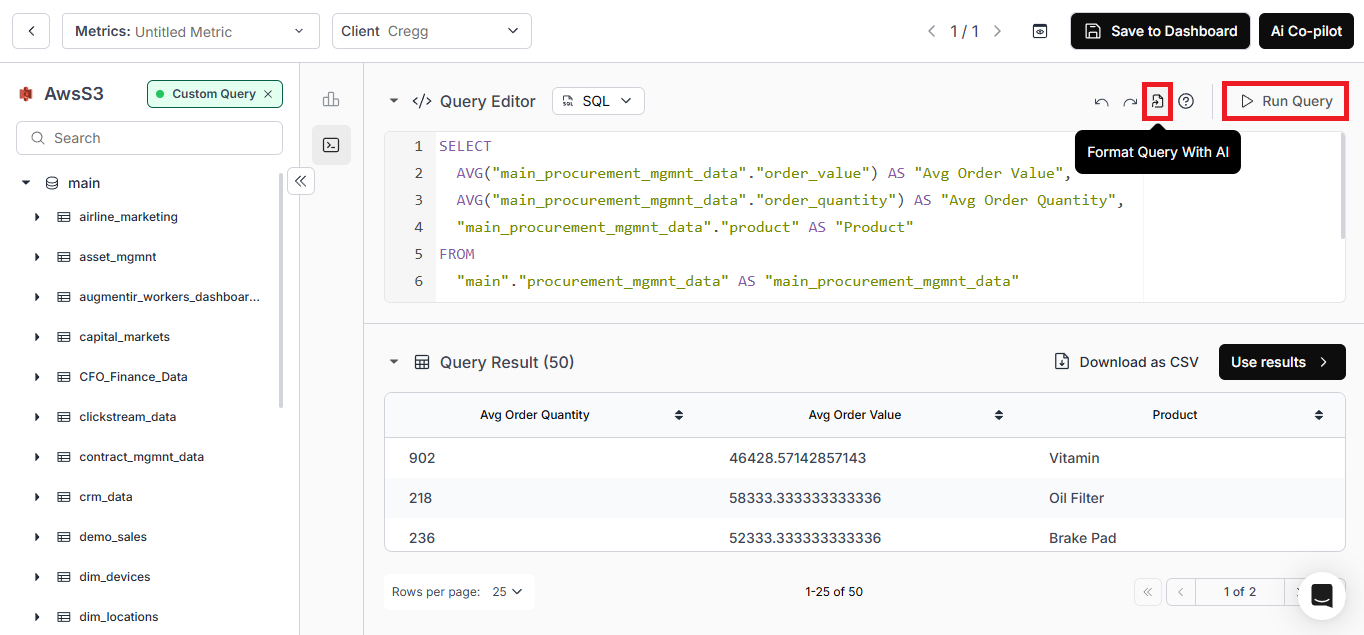The width and height of the screenshot is (1364, 635).
Task: Run Query
Action: 1286,101
